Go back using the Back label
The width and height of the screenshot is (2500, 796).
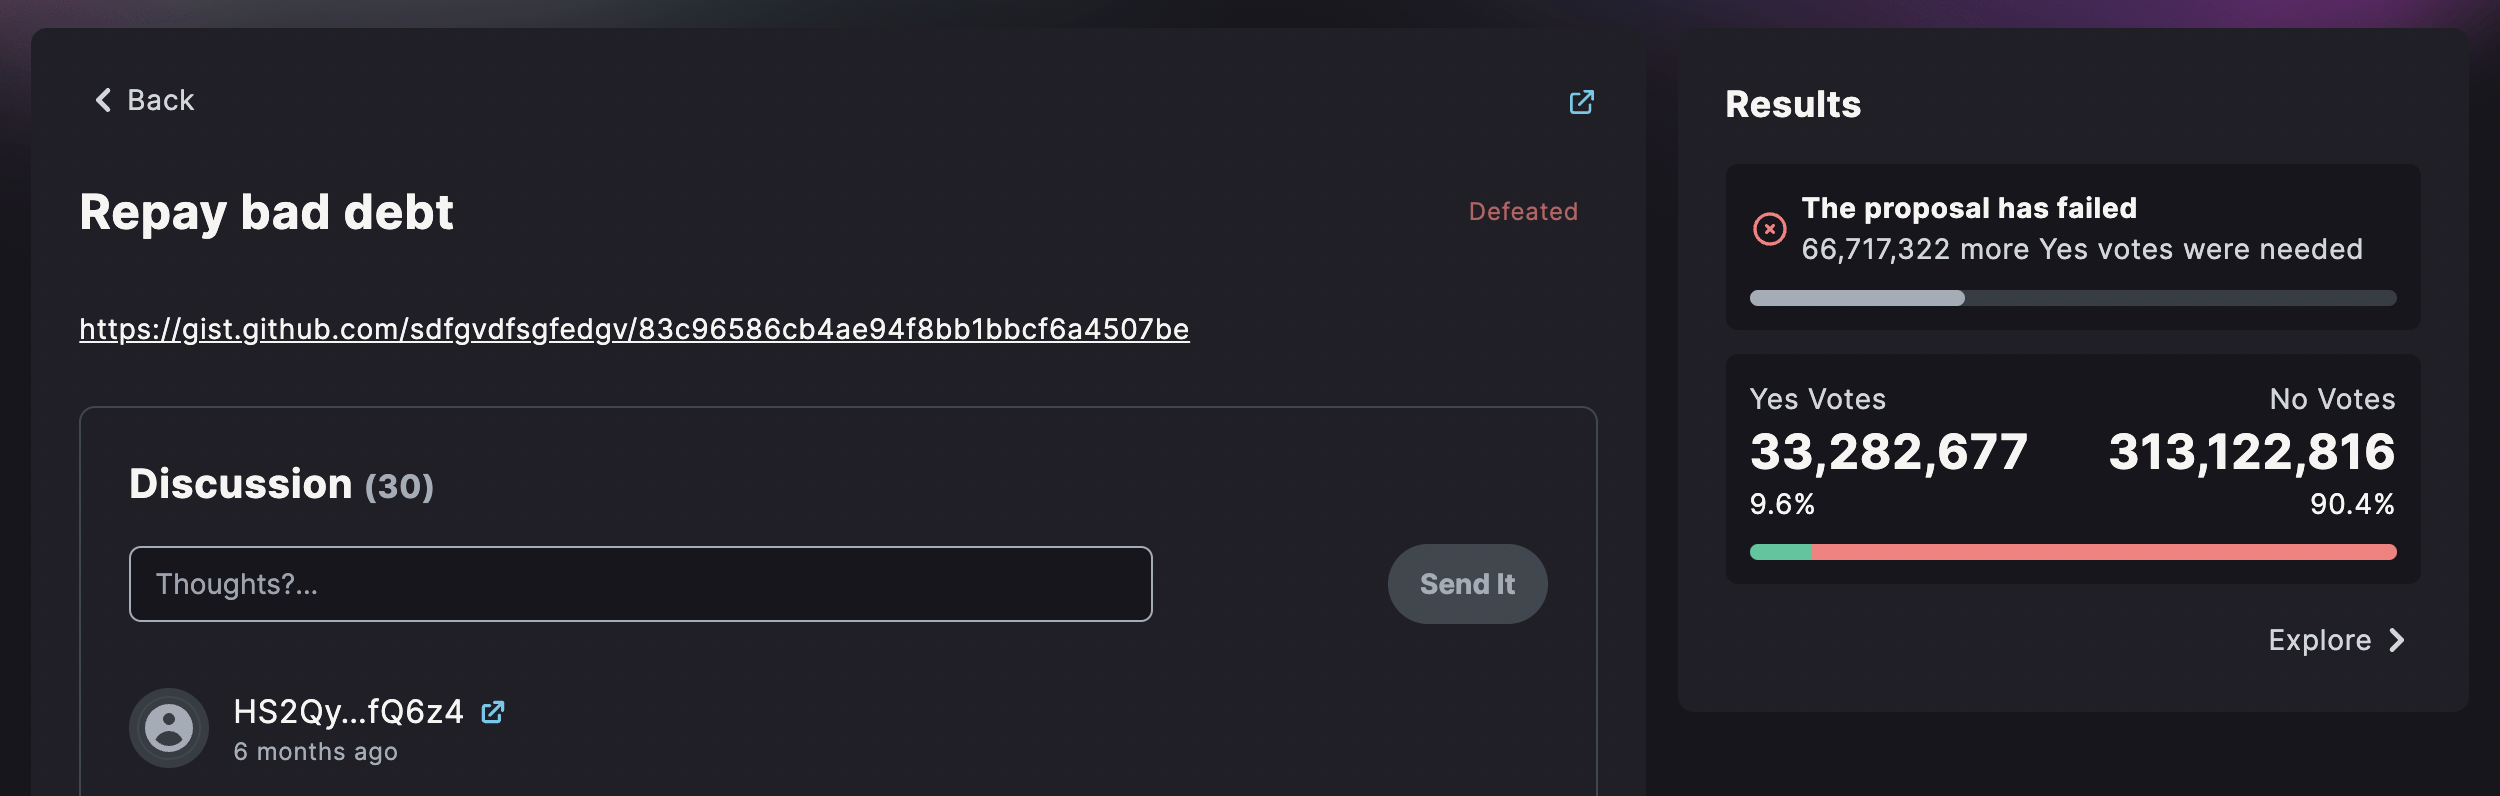pyautogui.click(x=161, y=100)
